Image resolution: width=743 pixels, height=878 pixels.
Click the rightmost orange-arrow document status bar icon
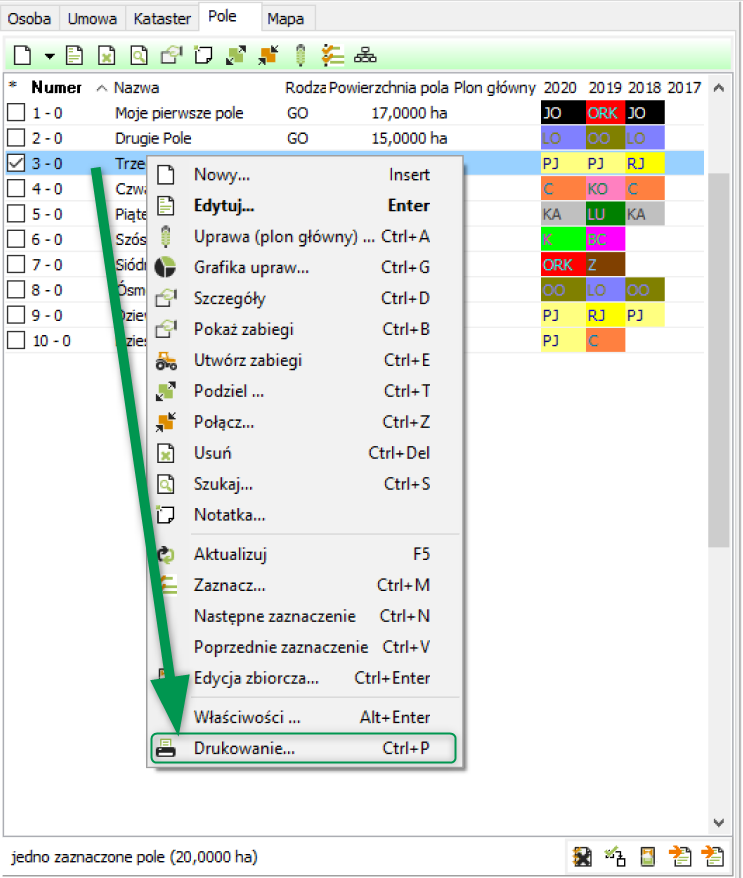tap(713, 856)
